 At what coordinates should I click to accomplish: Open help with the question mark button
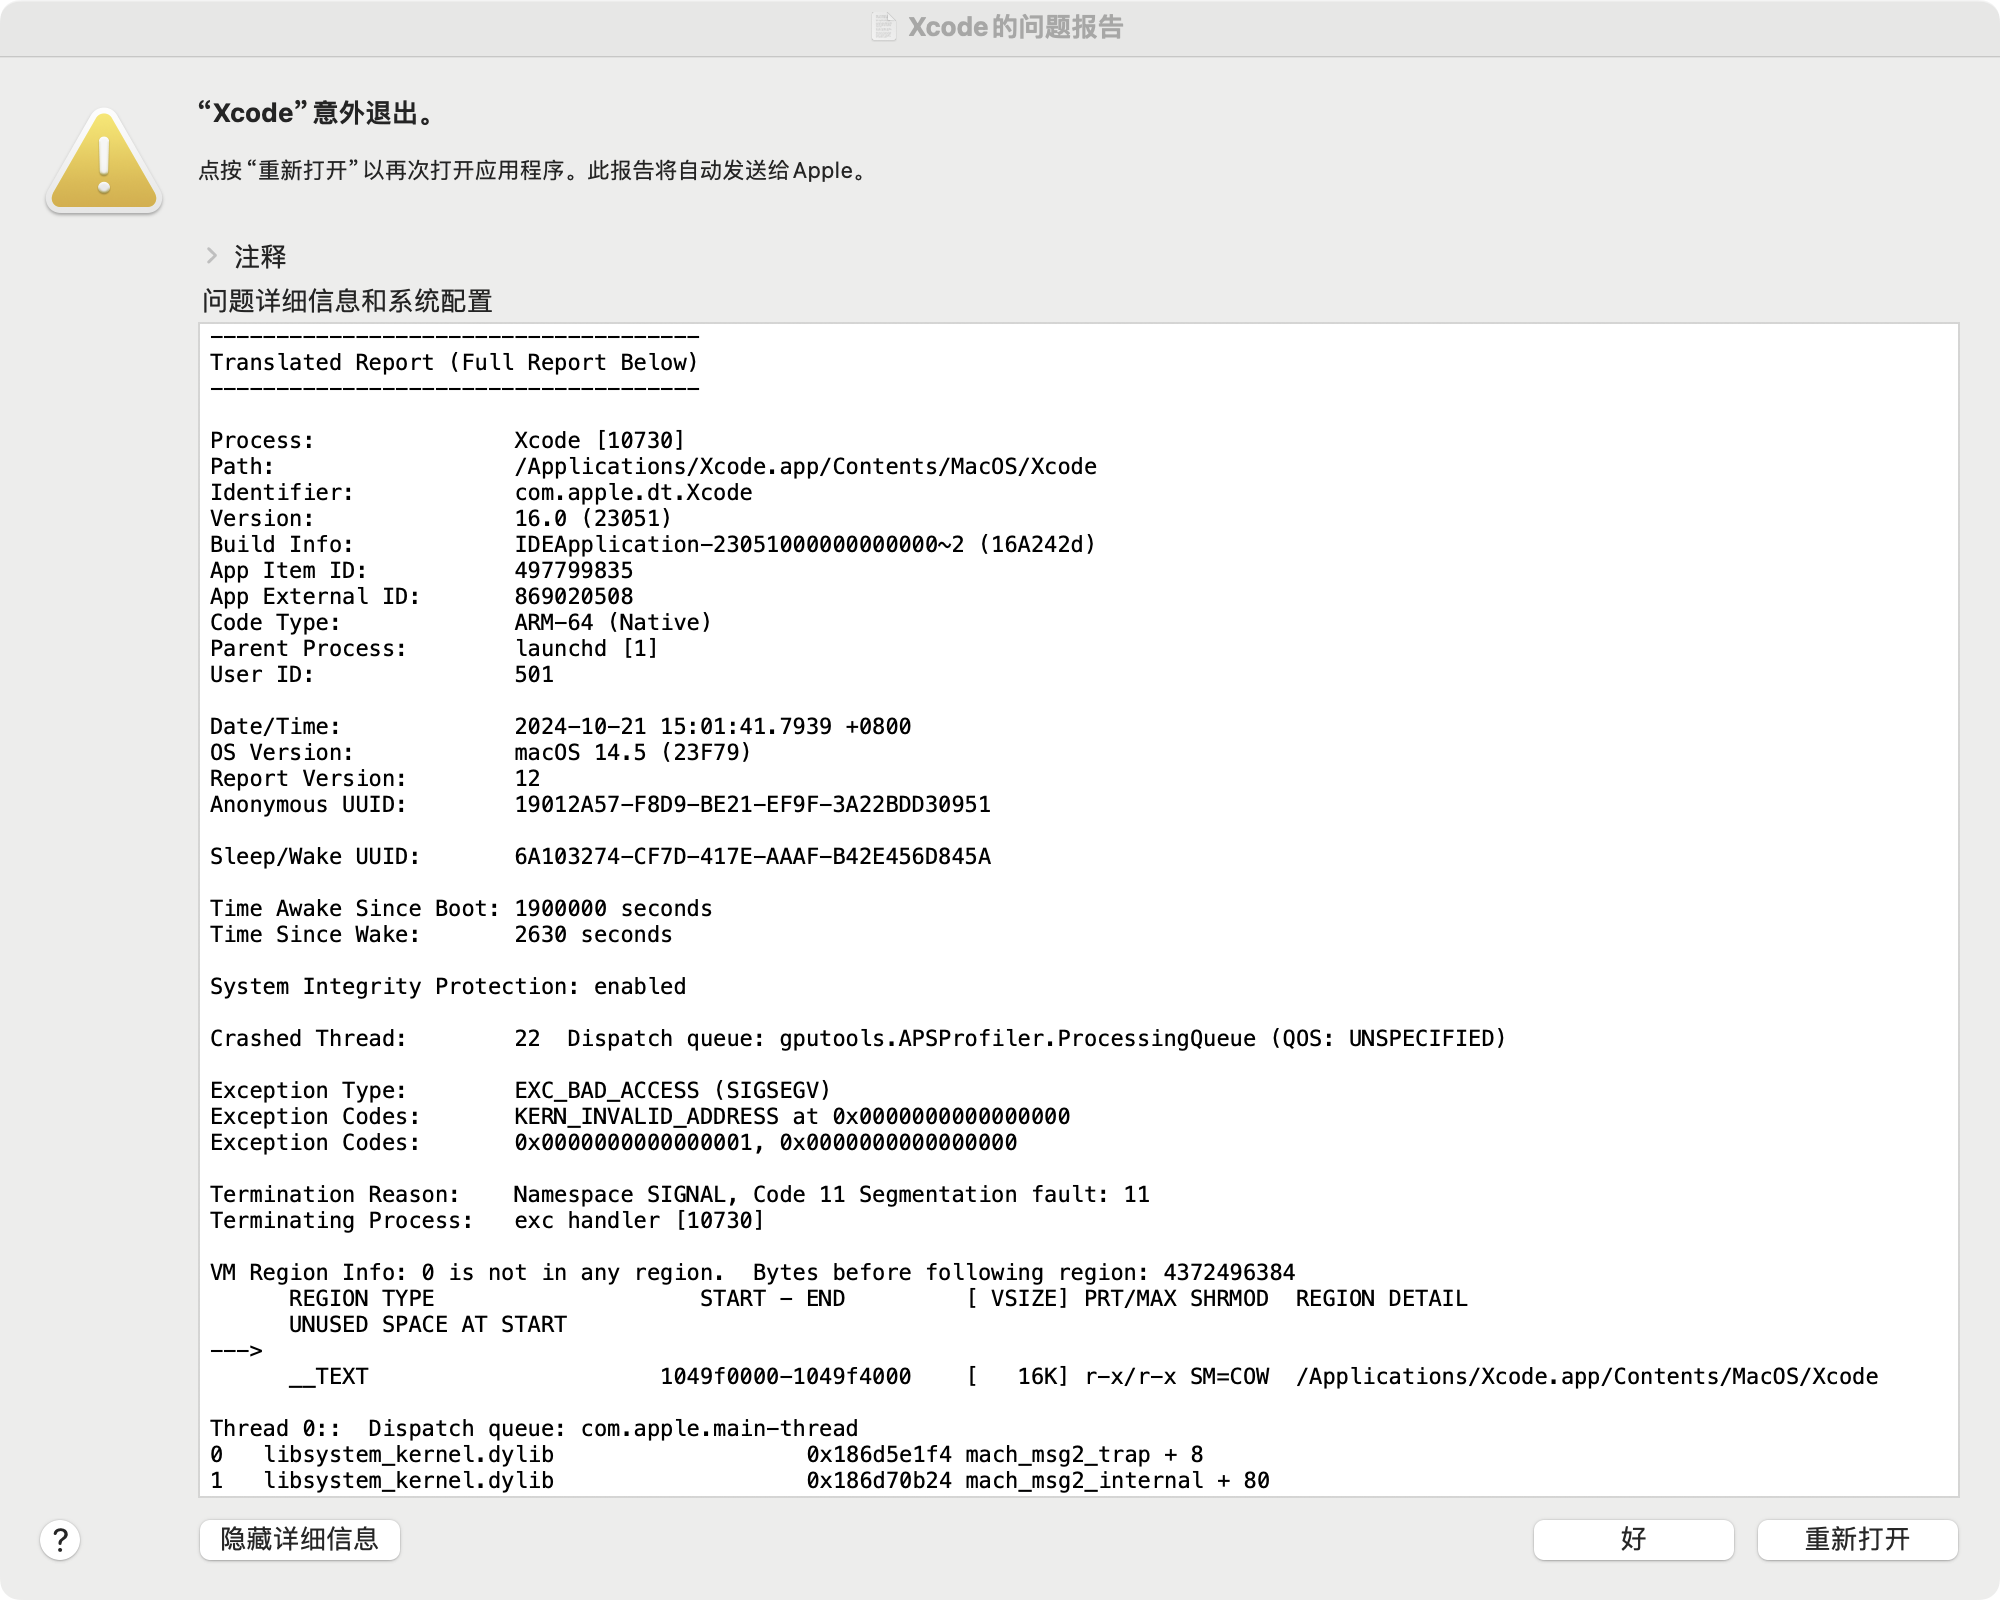pos(60,1540)
